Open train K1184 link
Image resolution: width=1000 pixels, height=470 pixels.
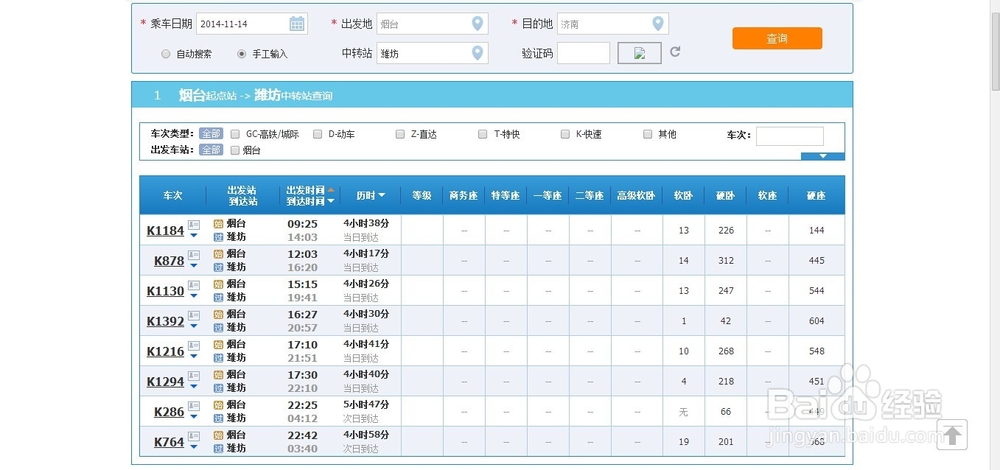[x=165, y=231]
